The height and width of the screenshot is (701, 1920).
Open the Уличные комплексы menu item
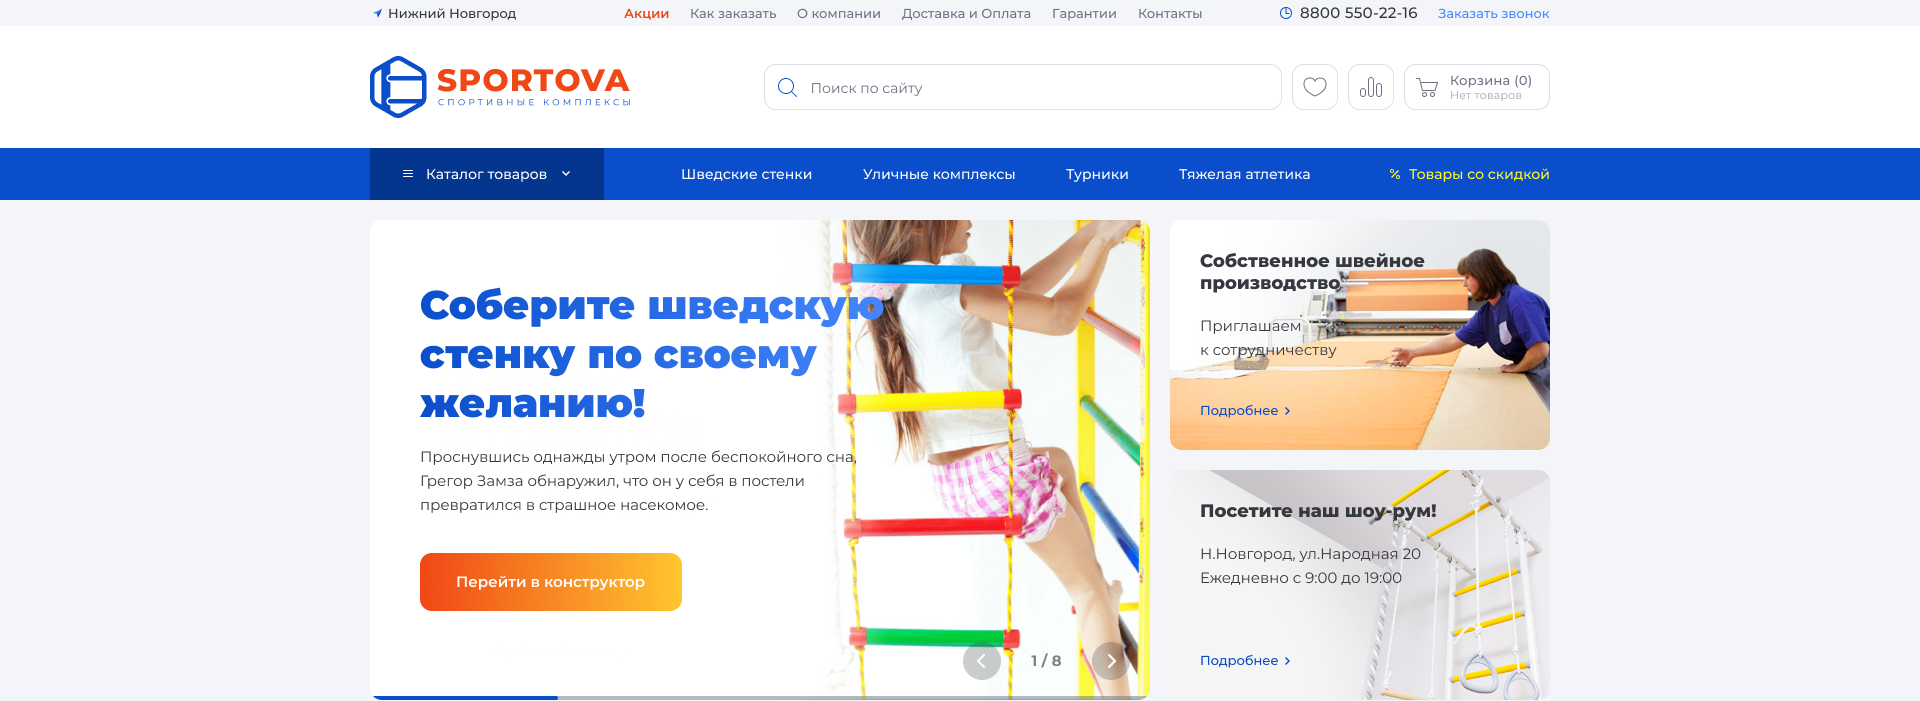(939, 174)
